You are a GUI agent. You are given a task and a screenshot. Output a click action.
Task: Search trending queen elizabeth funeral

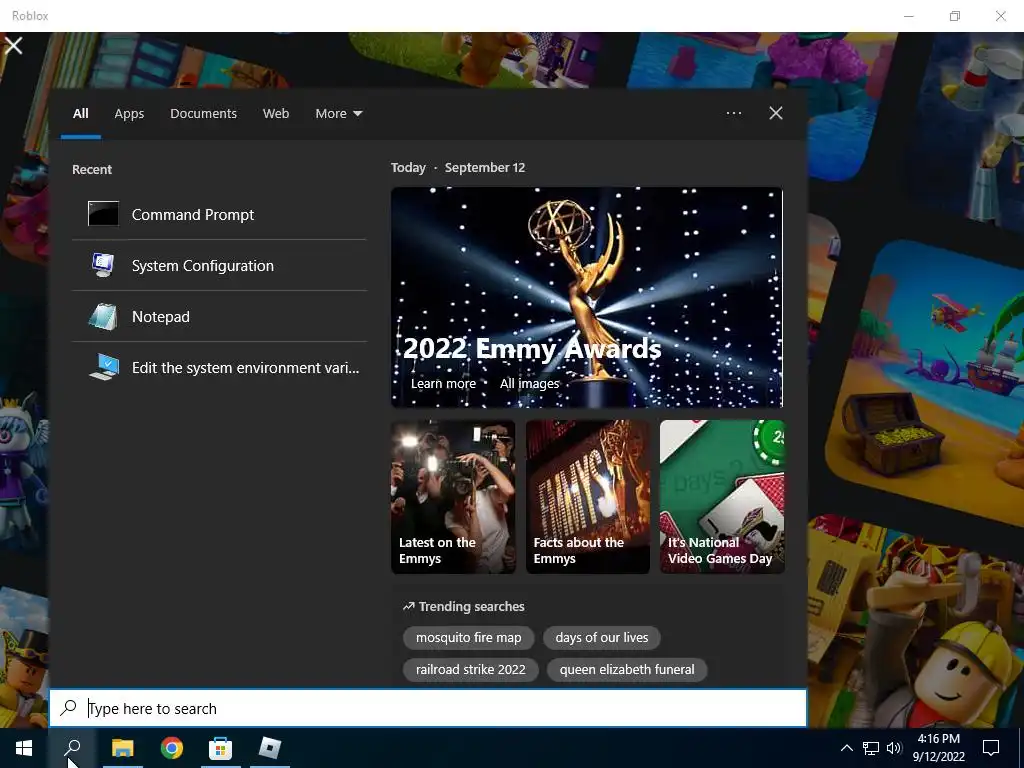pos(627,669)
